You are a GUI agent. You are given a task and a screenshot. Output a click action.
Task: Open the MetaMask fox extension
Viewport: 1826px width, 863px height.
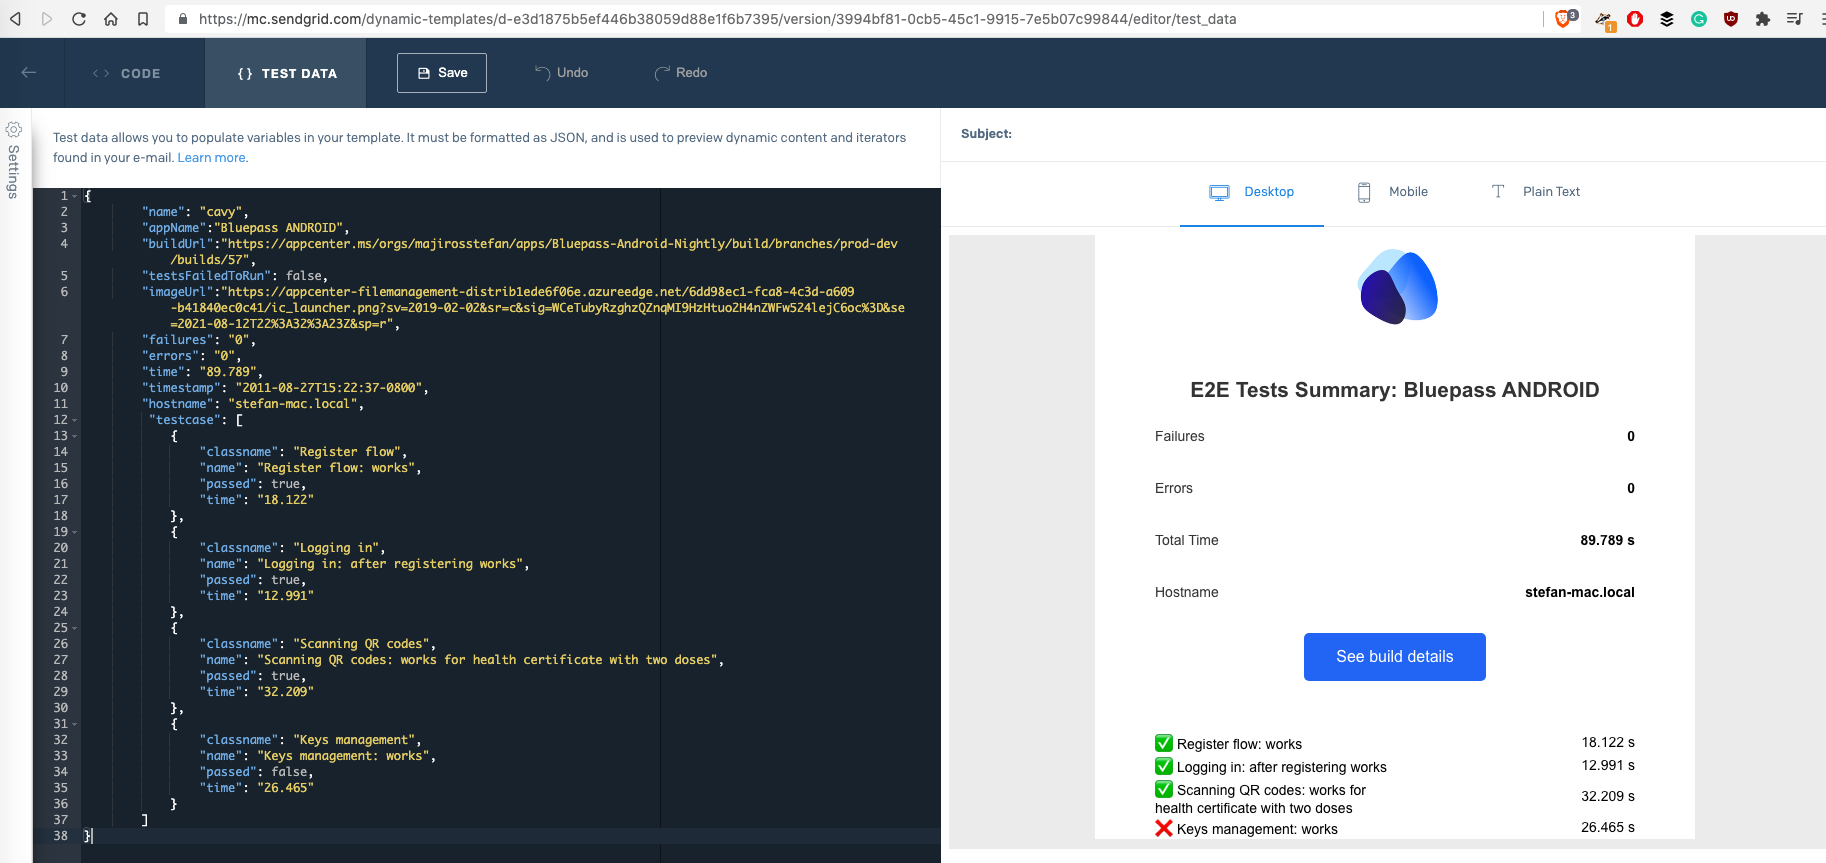1604,19
